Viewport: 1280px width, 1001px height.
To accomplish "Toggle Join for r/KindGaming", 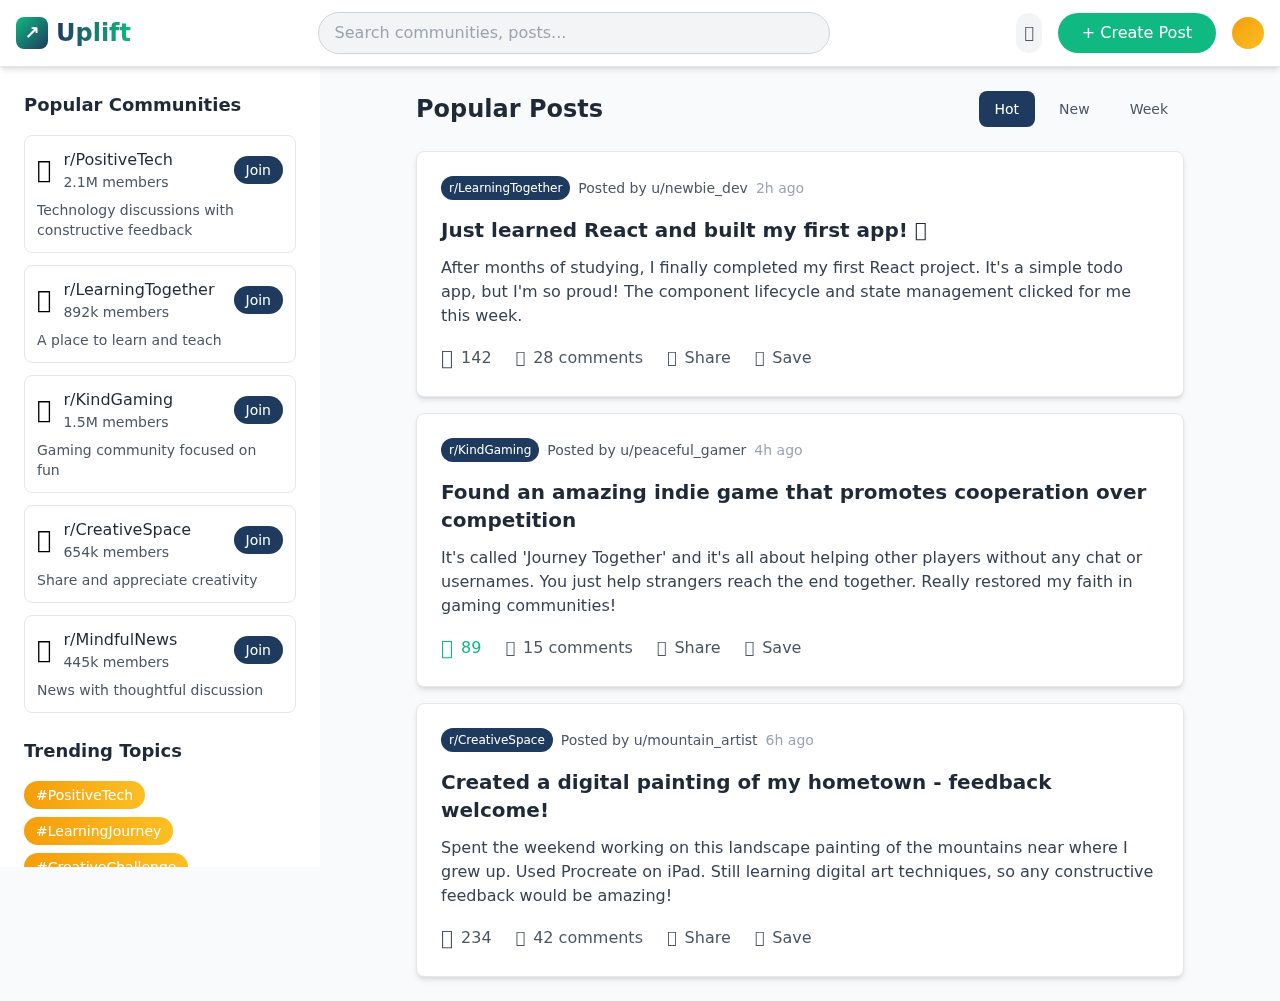I will (258, 409).
